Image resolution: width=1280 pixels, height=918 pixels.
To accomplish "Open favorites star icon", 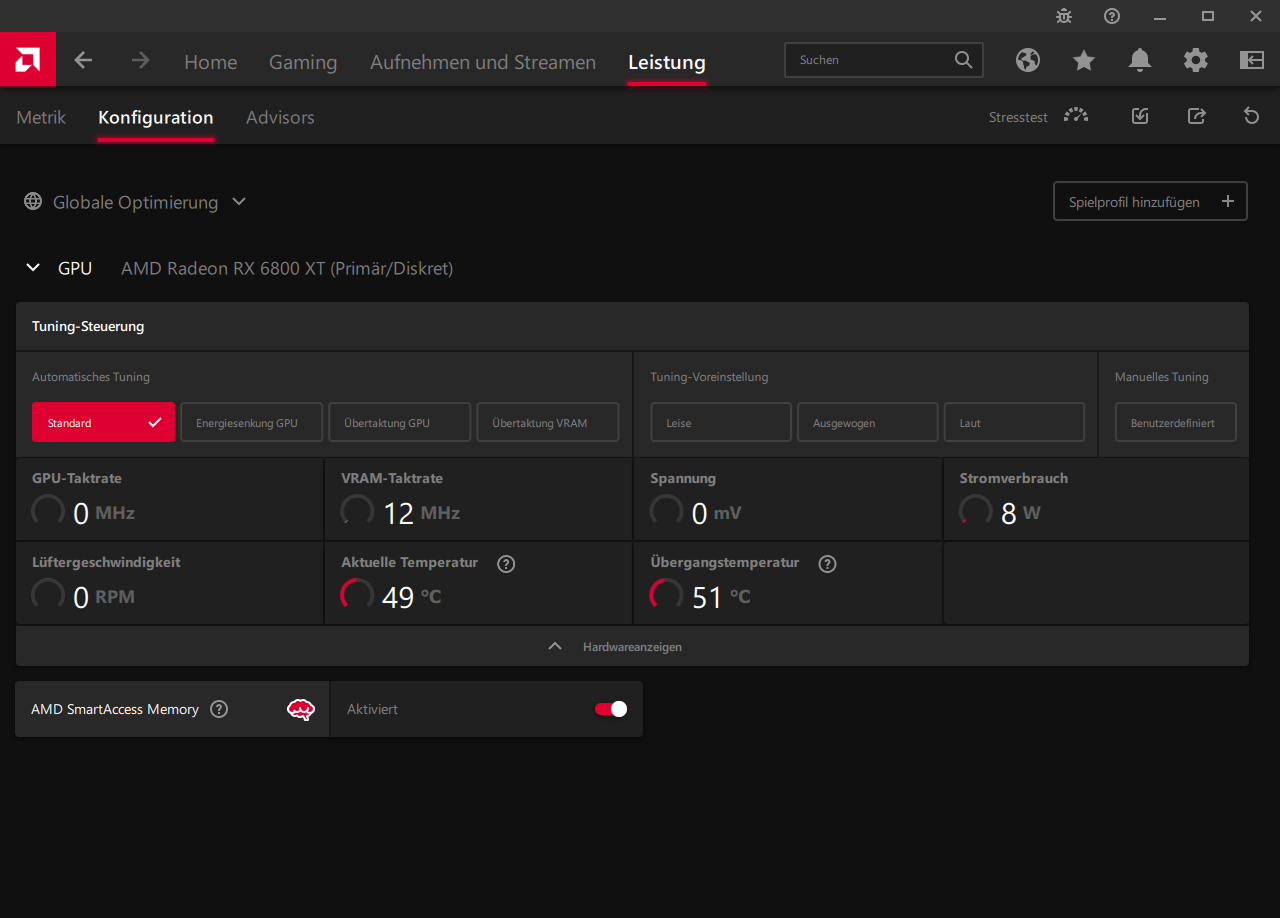I will (x=1084, y=60).
